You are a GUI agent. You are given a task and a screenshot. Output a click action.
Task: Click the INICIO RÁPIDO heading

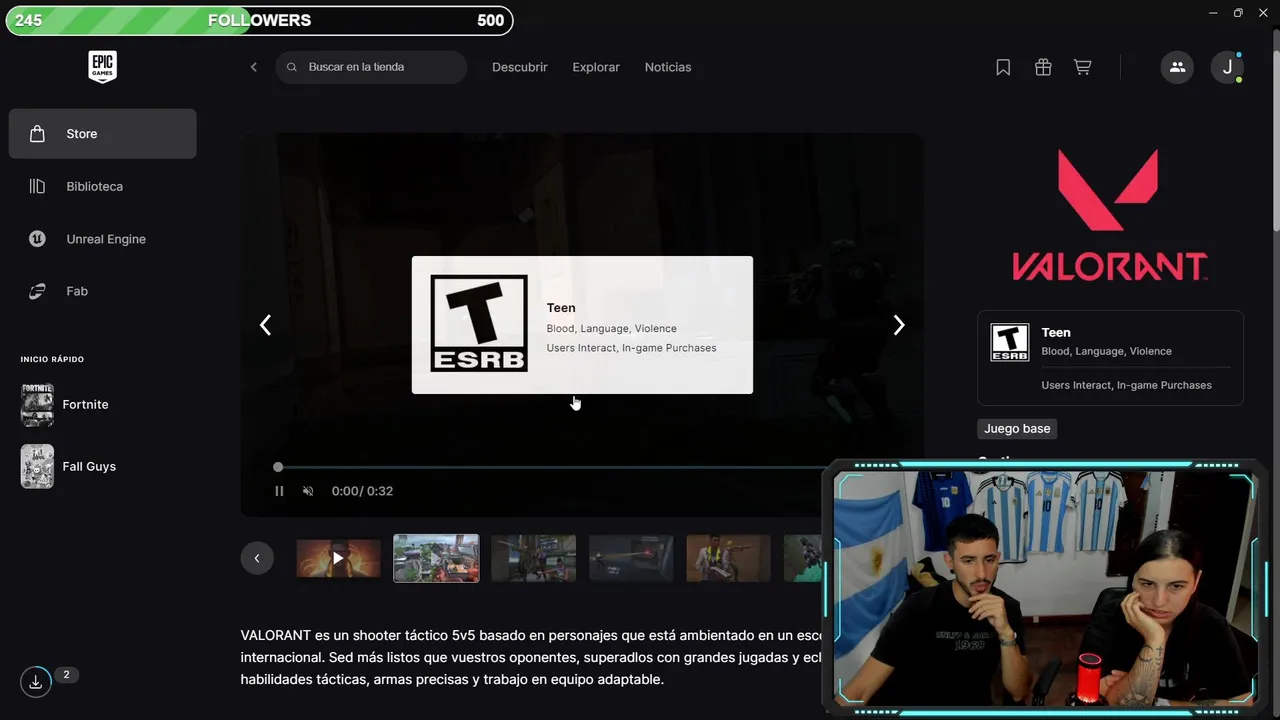pyautogui.click(x=52, y=359)
